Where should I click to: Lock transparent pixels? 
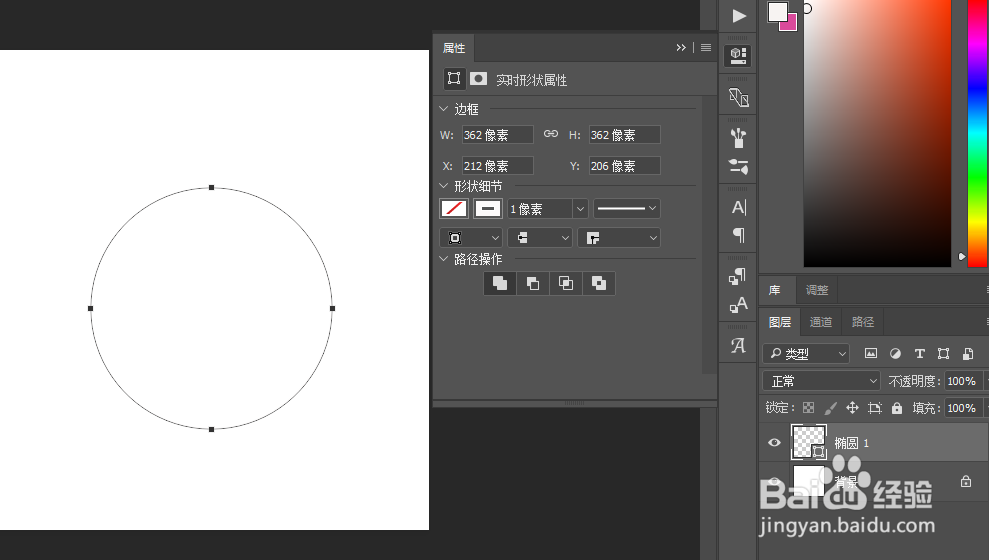point(809,408)
